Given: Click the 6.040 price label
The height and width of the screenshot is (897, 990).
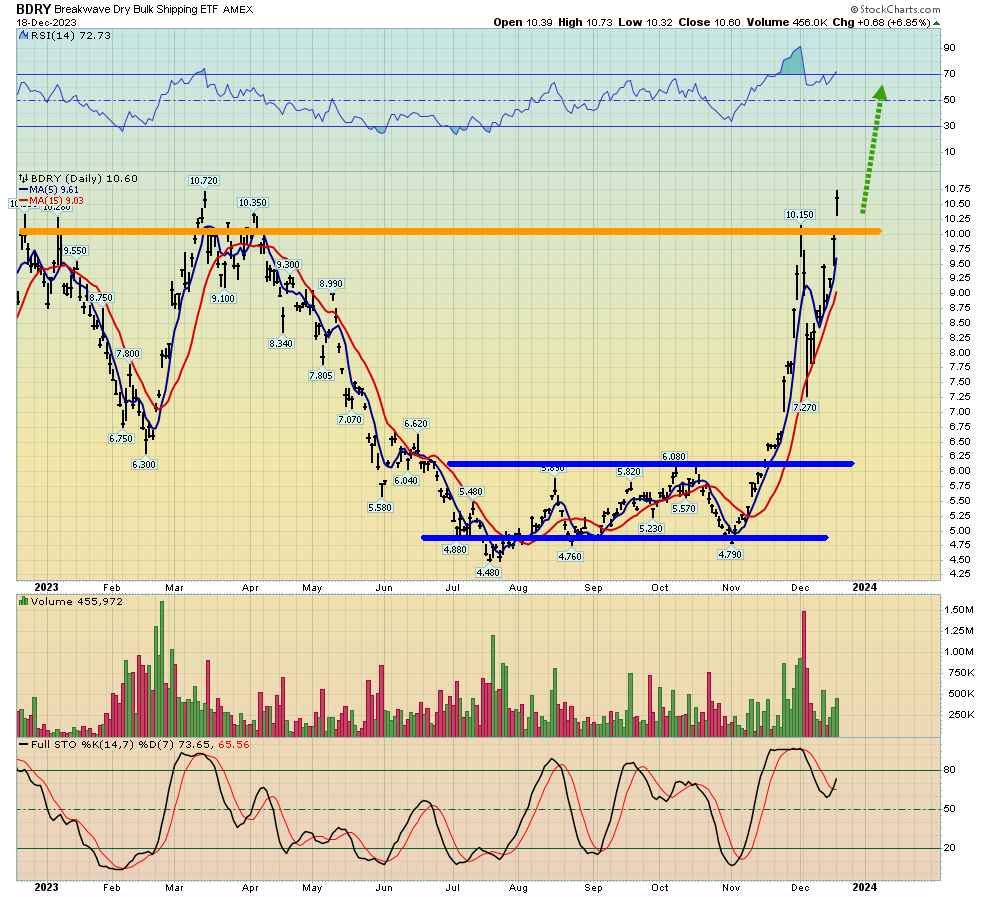Looking at the screenshot, I should 406,481.
